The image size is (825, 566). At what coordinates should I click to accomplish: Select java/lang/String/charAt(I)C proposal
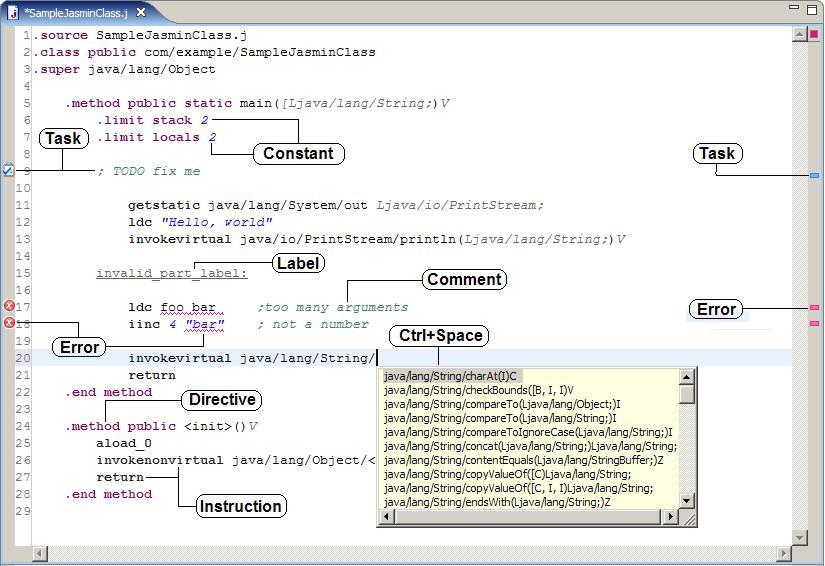click(450, 376)
